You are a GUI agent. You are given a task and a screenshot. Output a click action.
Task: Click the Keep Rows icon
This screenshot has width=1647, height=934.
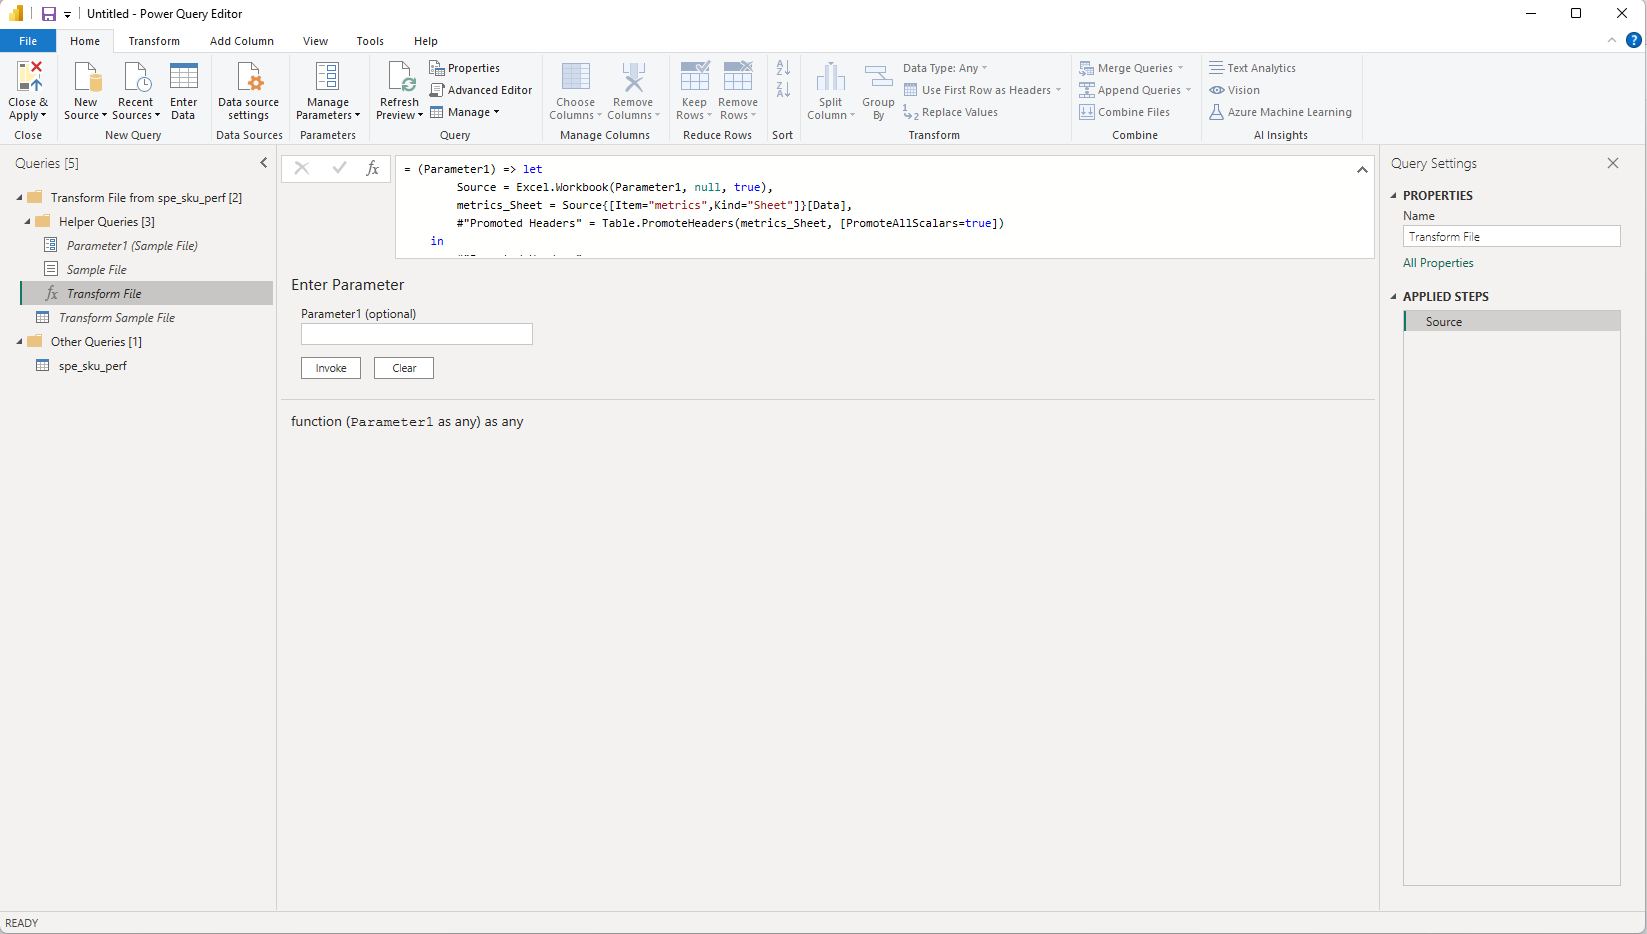(694, 77)
